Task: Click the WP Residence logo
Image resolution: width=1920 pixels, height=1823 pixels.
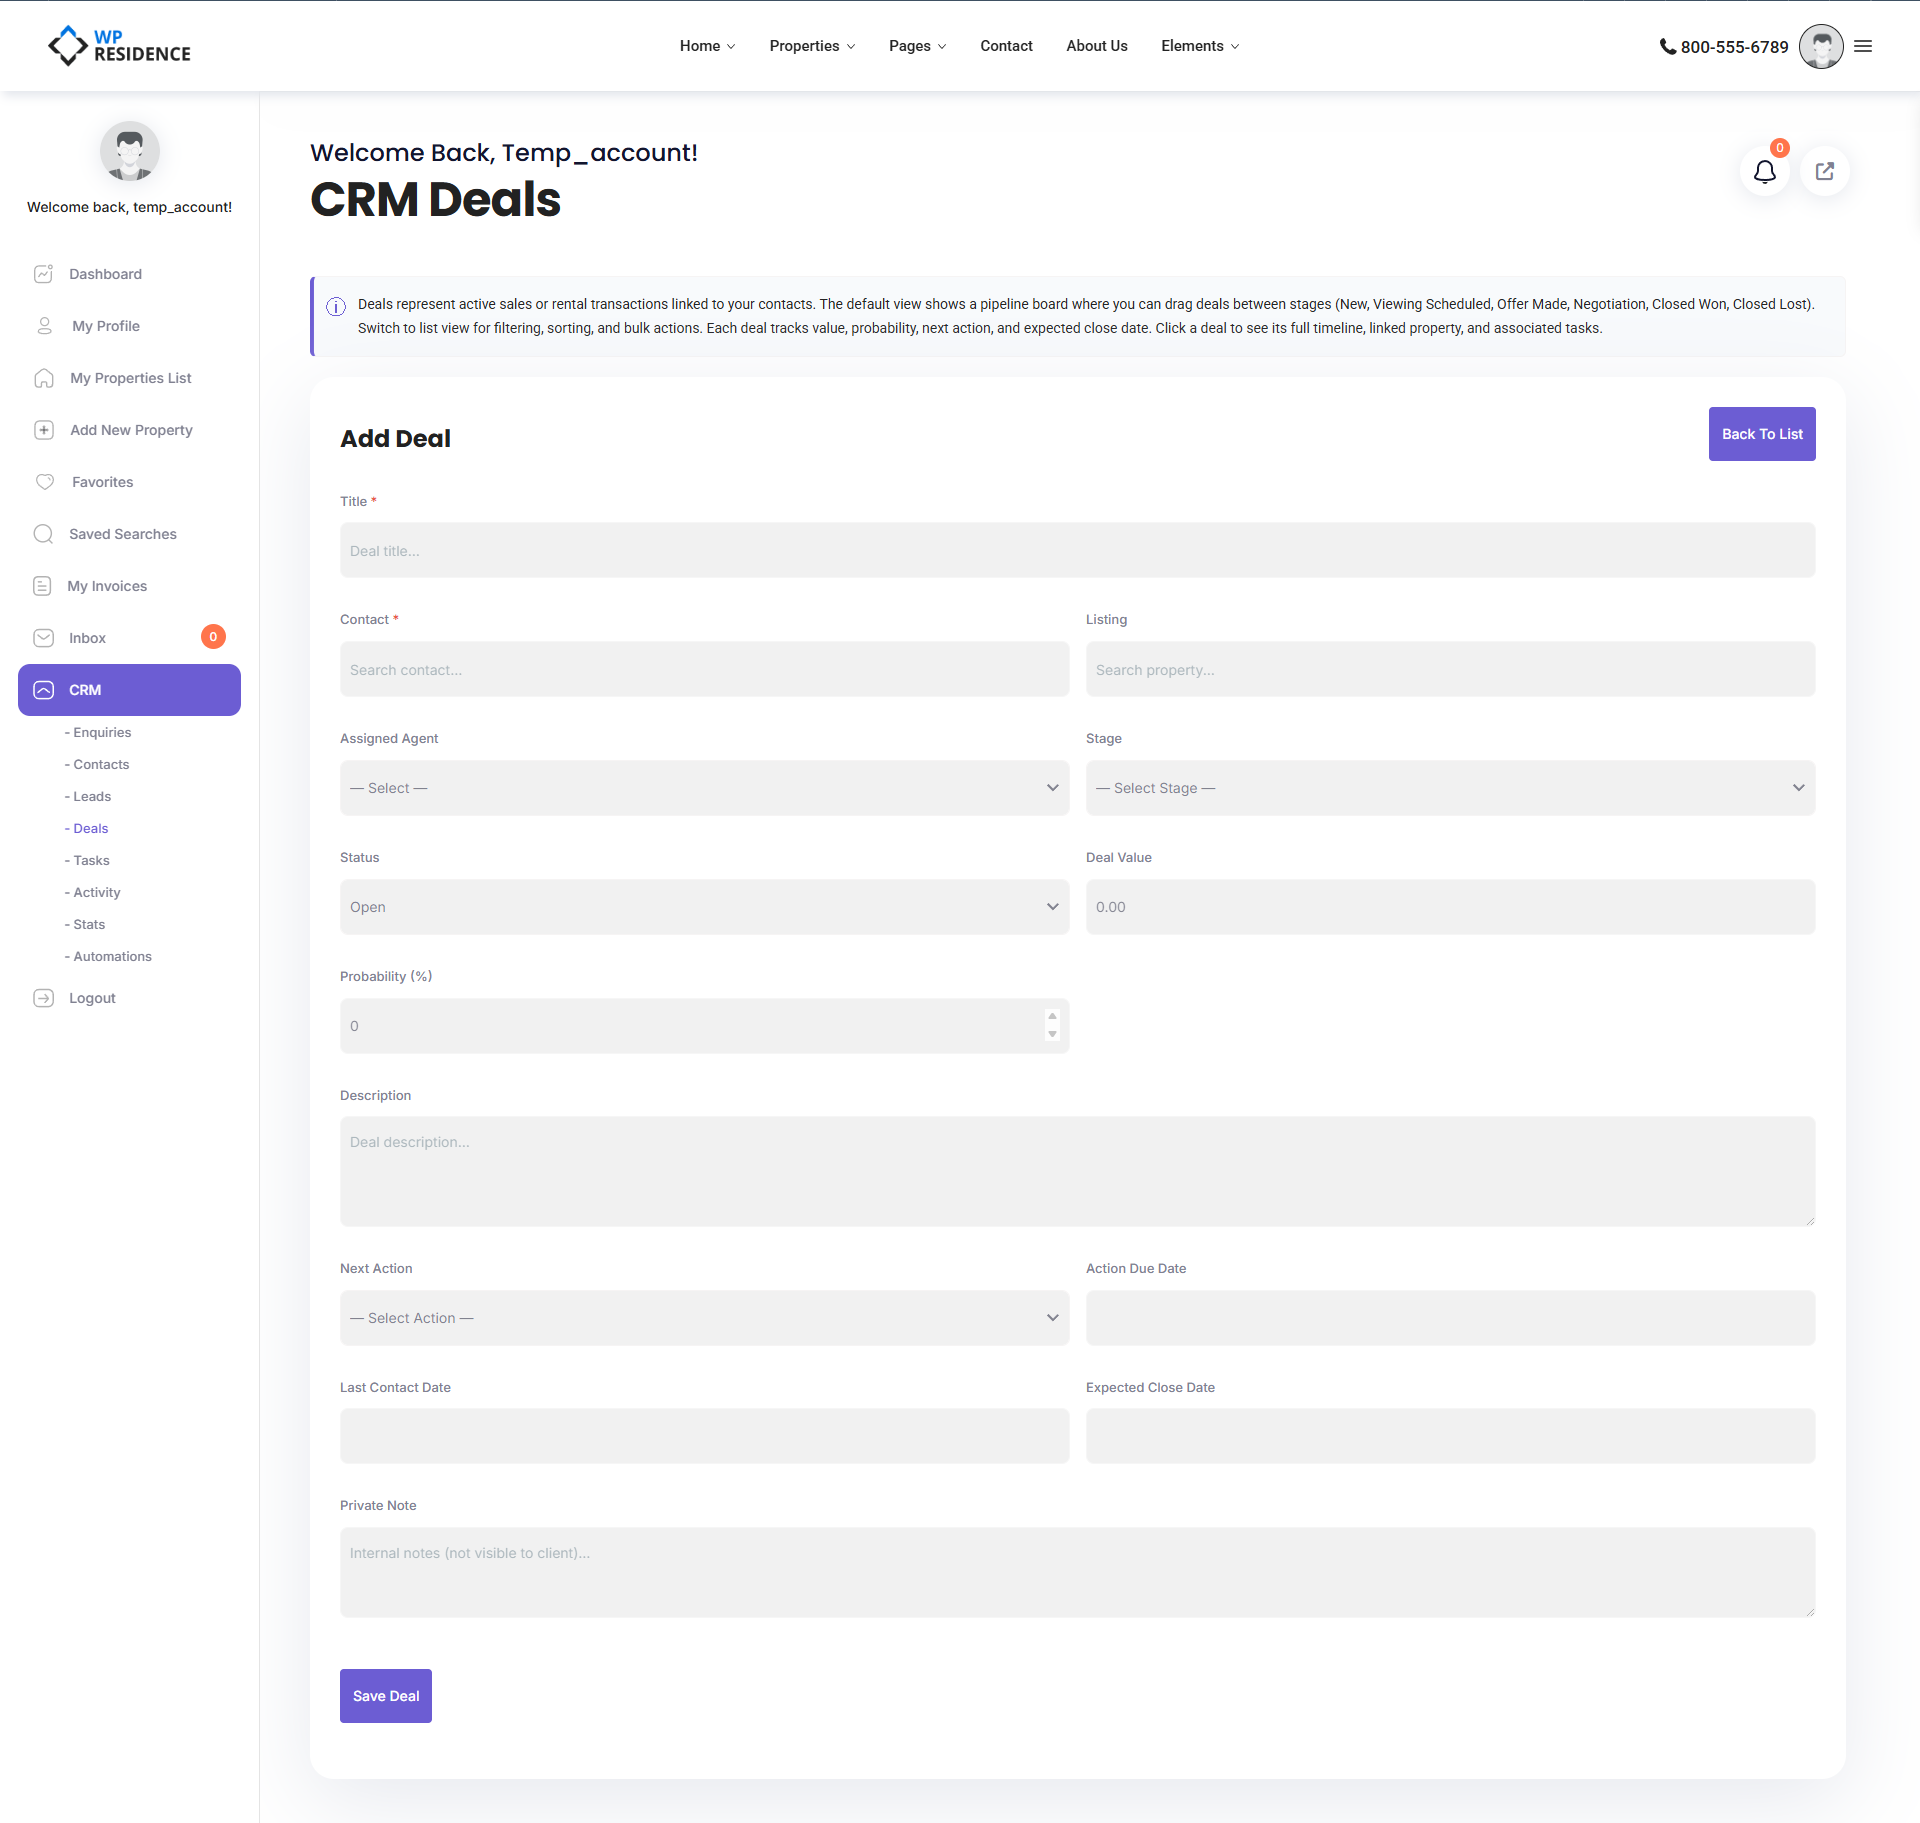Action: pos(119,46)
